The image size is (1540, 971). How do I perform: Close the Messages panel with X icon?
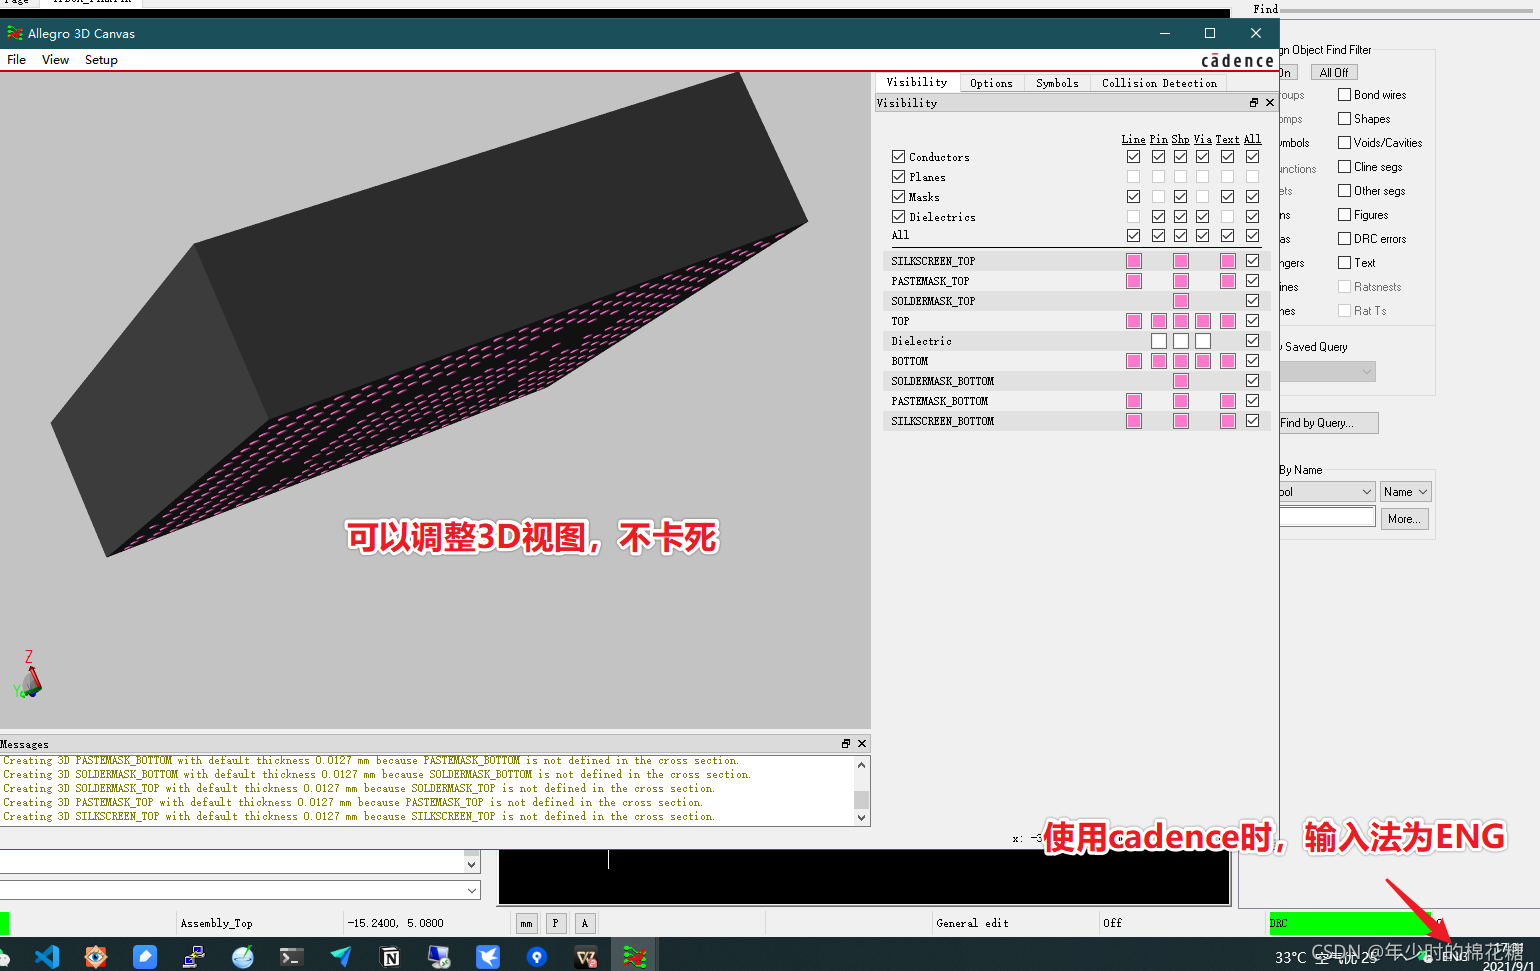tap(862, 744)
